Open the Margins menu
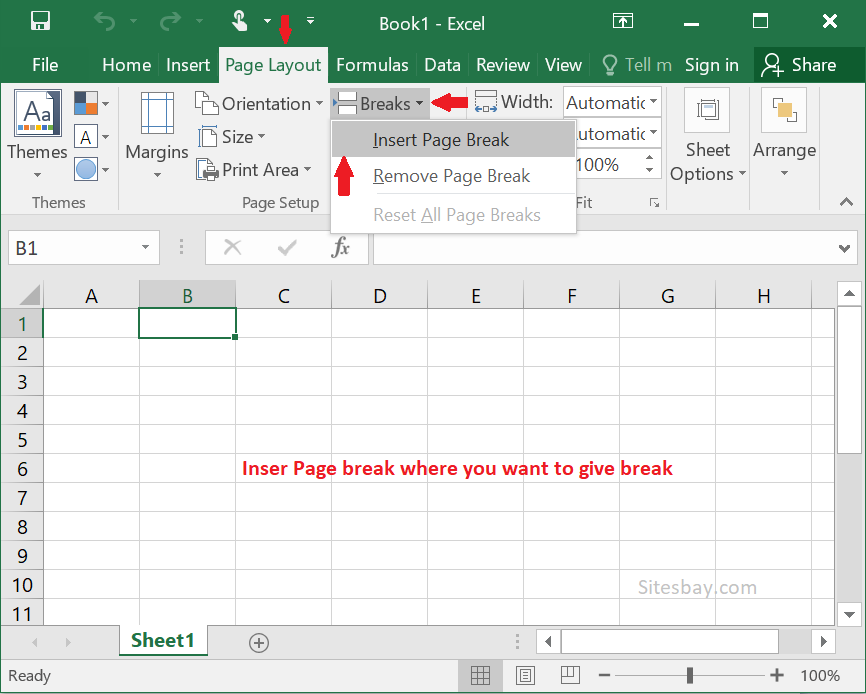The image size is (866, 694). pos(157,135)
